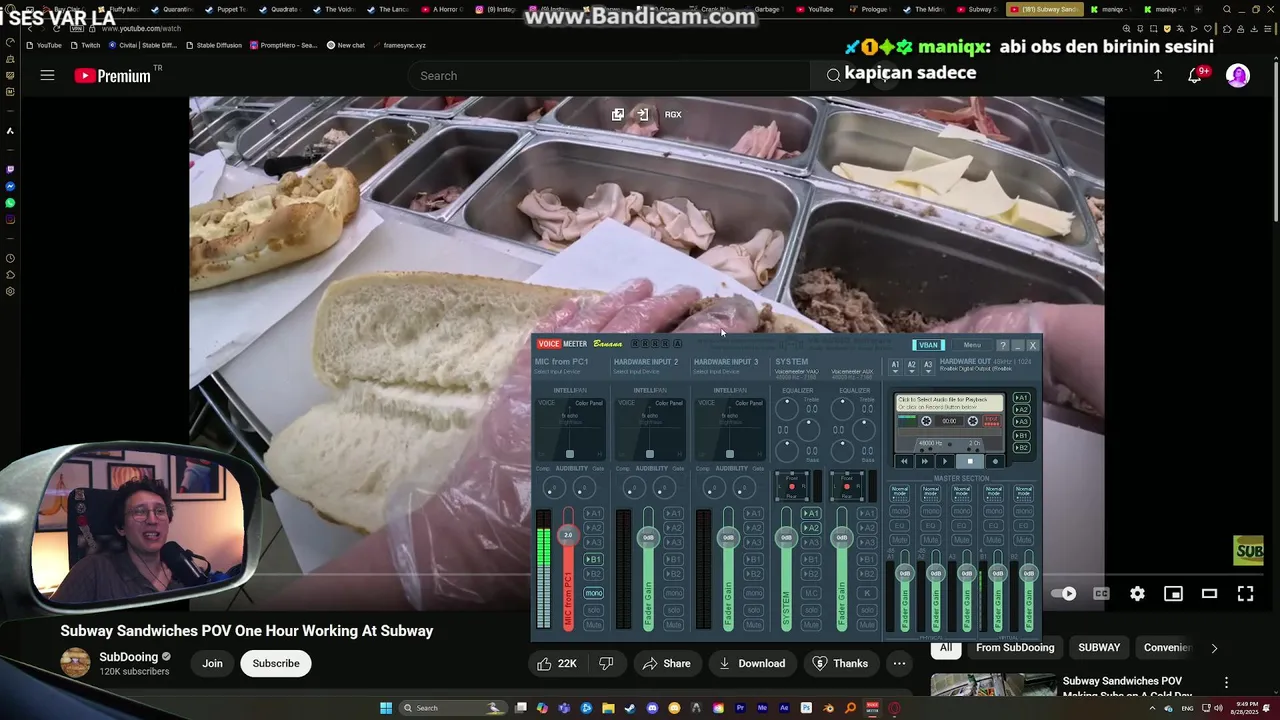1280x720 pixels.
Task: Join the SubDooing channel membership
Action: click(x=212, y=663)
